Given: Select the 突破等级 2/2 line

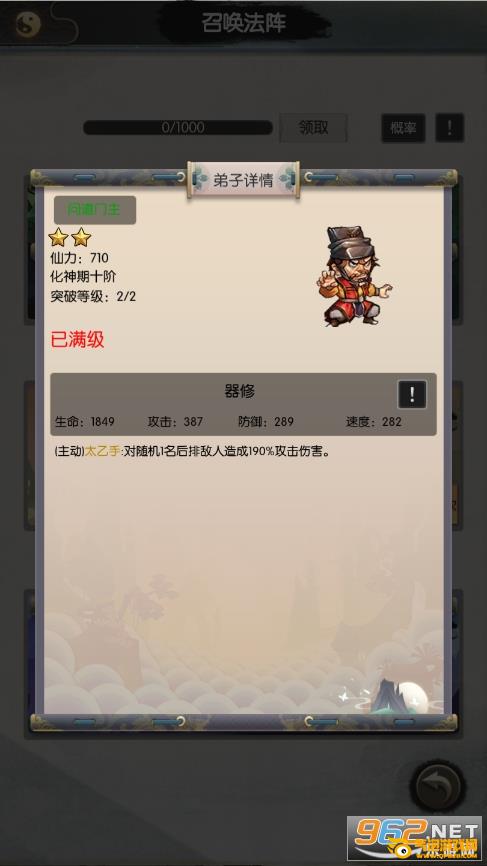Looking at the screenshot, I should (x=93, y=297).
